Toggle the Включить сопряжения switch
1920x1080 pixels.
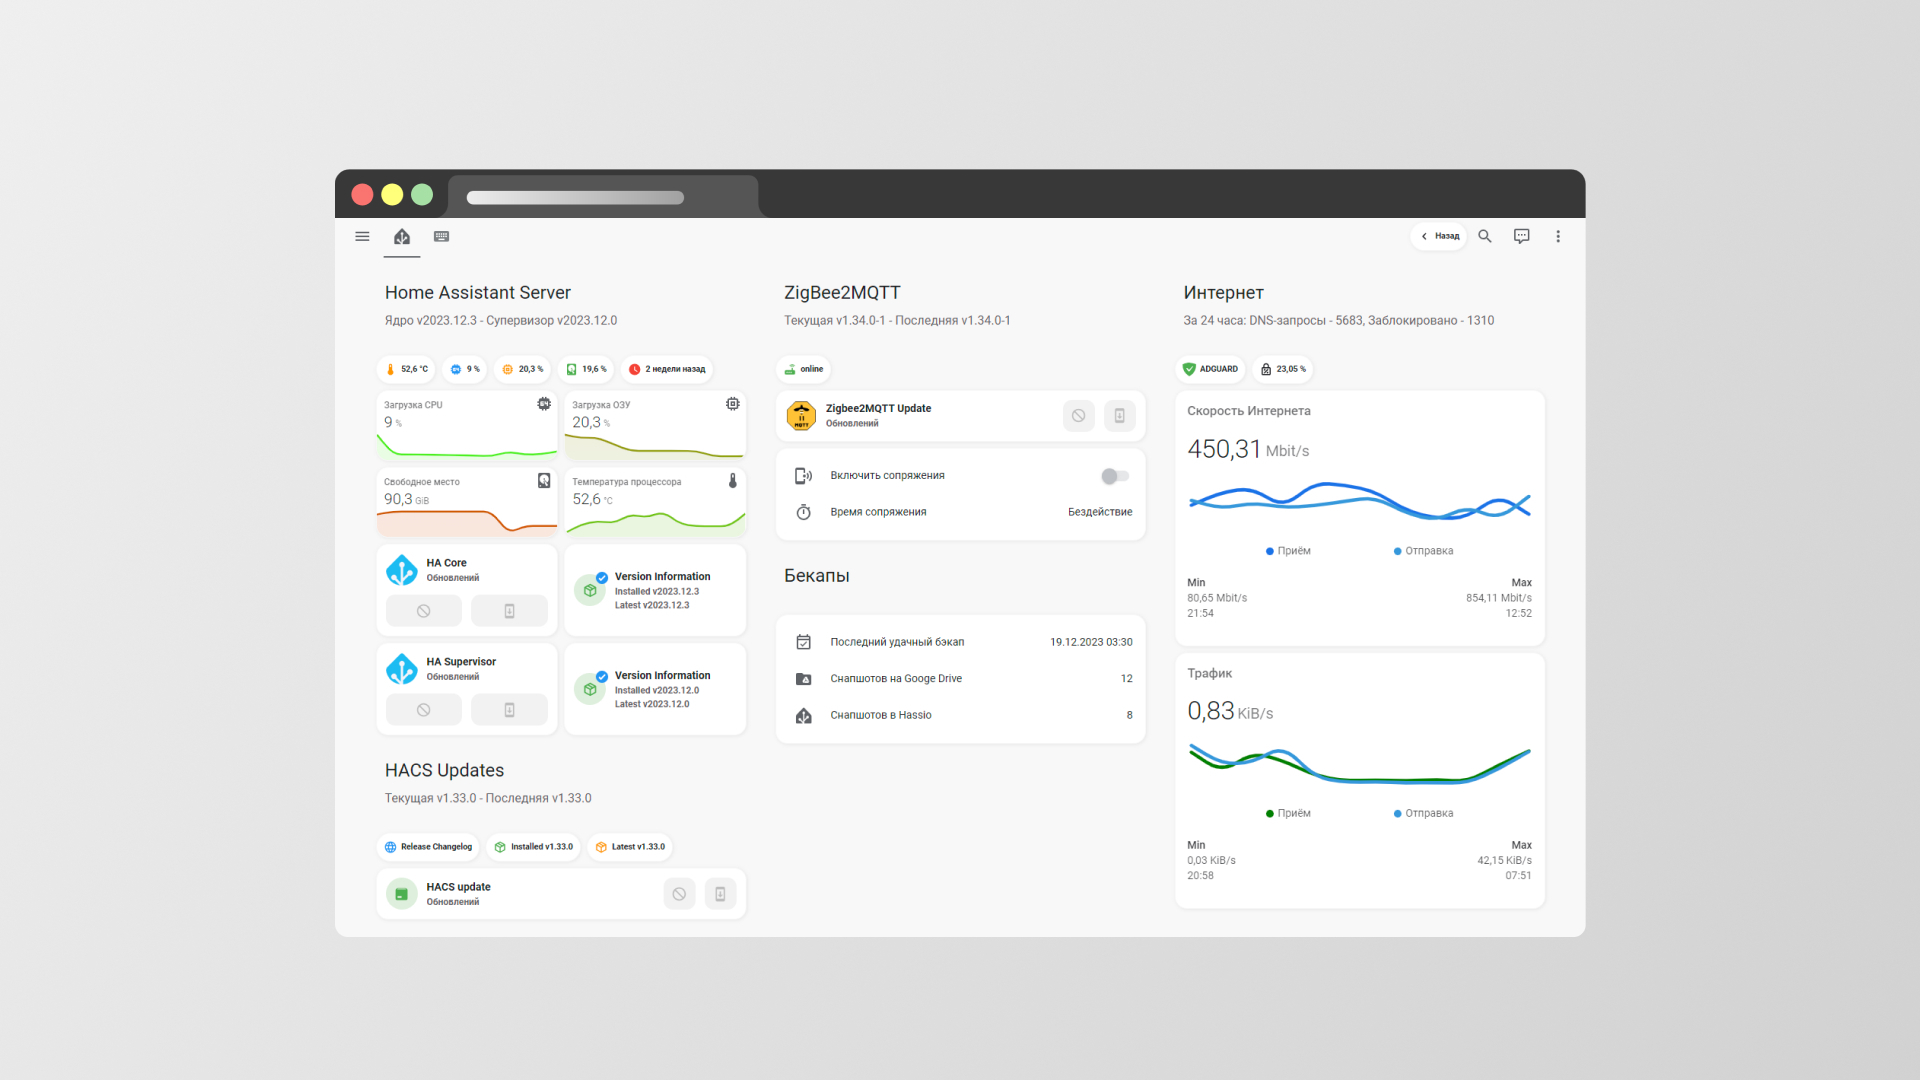coord(1115,476)
